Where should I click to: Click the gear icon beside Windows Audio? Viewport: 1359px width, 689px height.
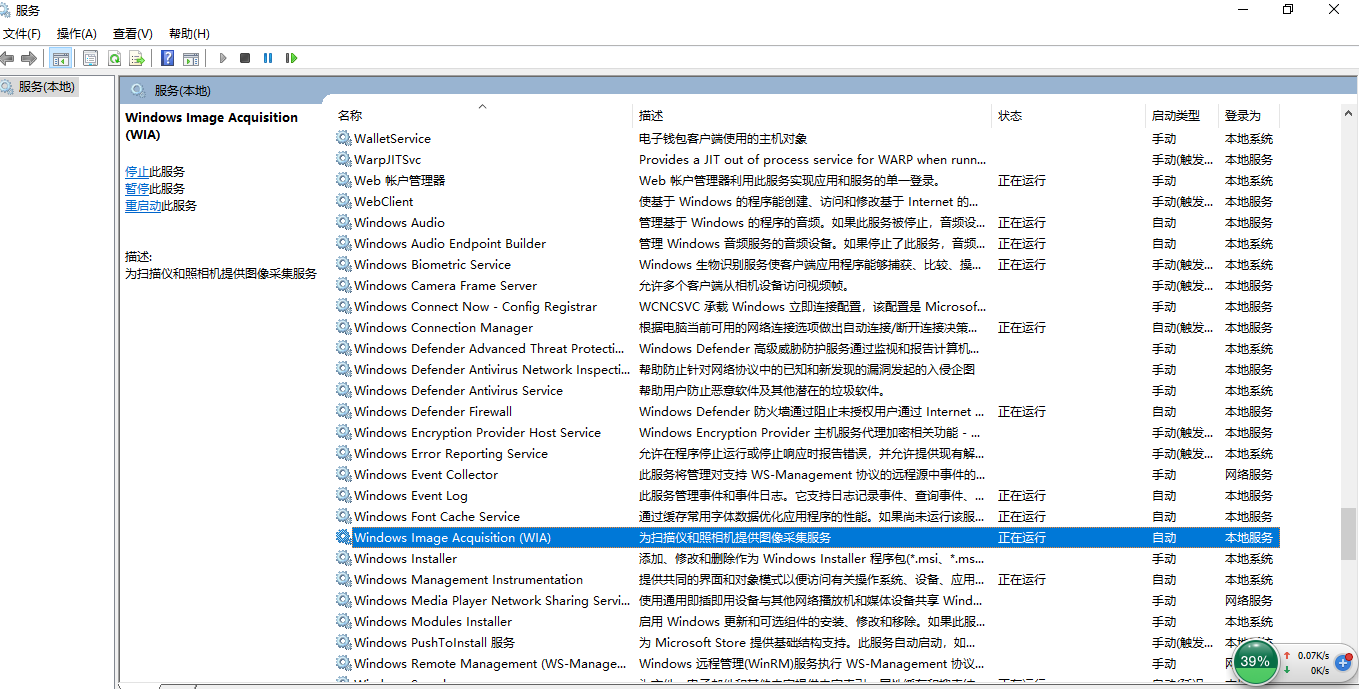[x=344, y=222]
